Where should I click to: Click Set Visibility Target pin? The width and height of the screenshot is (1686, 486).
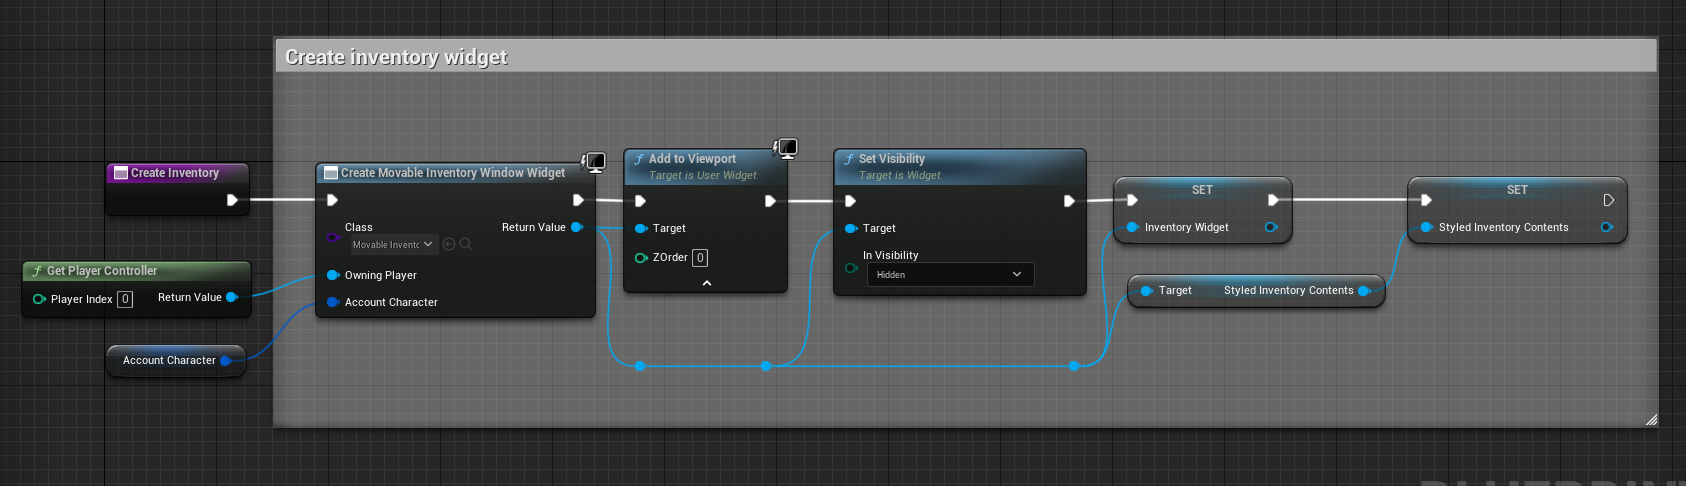(x=851, y=228)
